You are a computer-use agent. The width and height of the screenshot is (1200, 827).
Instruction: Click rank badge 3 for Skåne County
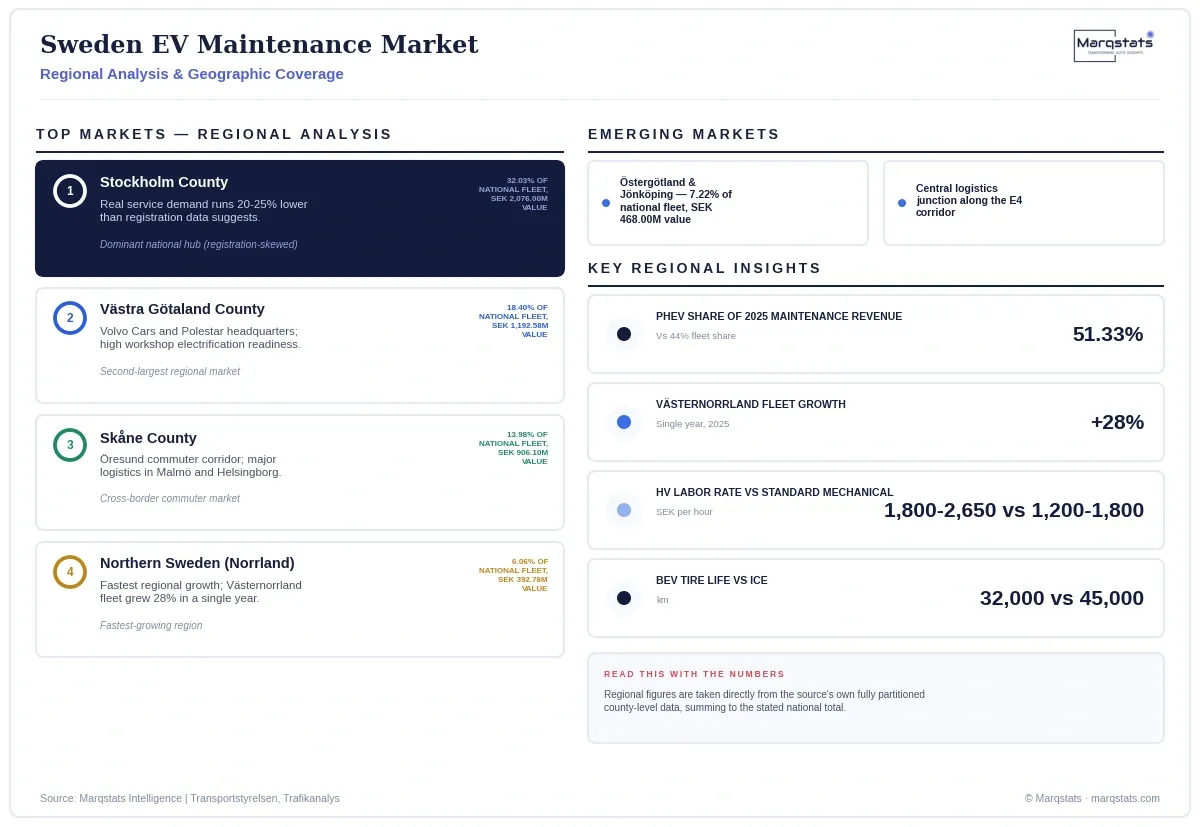[70, 445]
